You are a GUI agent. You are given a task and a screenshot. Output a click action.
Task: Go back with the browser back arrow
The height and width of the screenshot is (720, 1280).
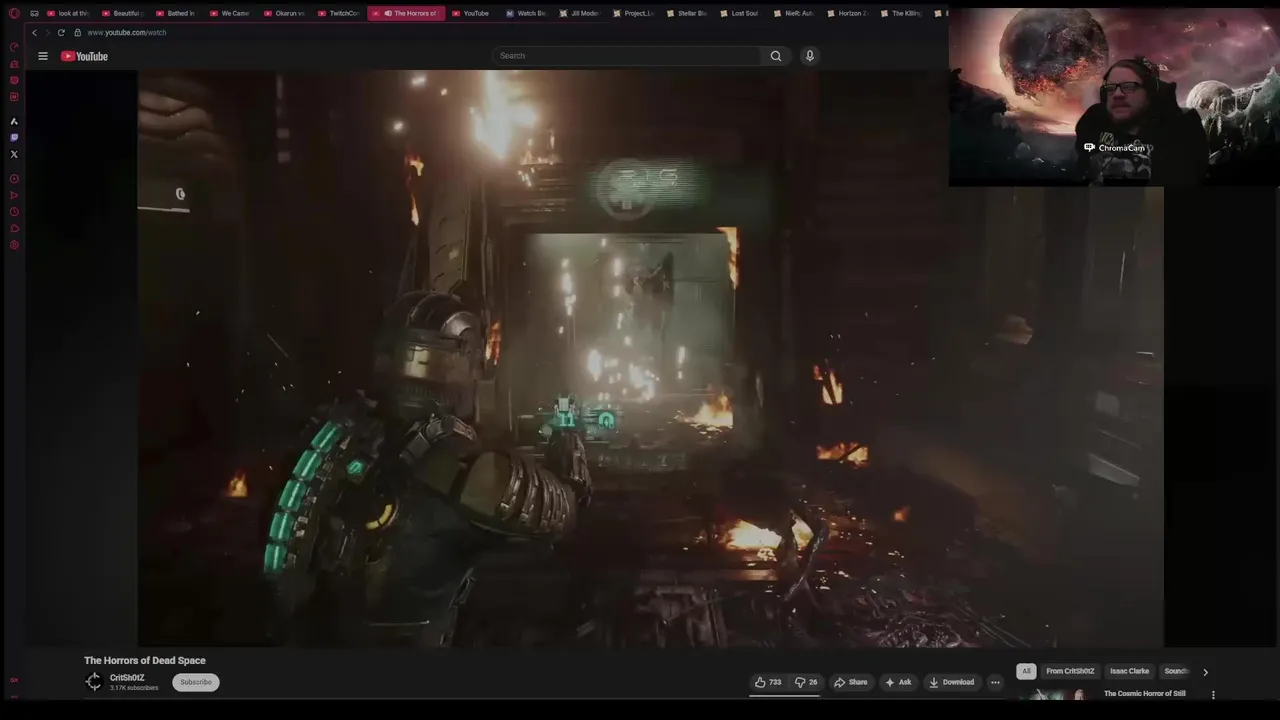[34, 32]
